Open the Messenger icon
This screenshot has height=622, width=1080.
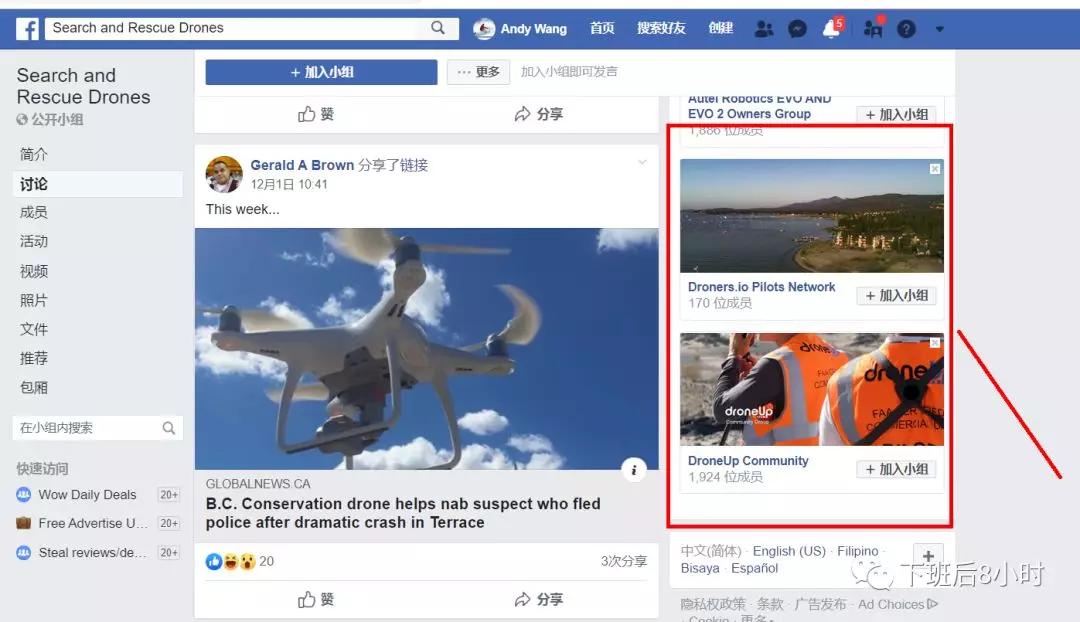[797, 29]
